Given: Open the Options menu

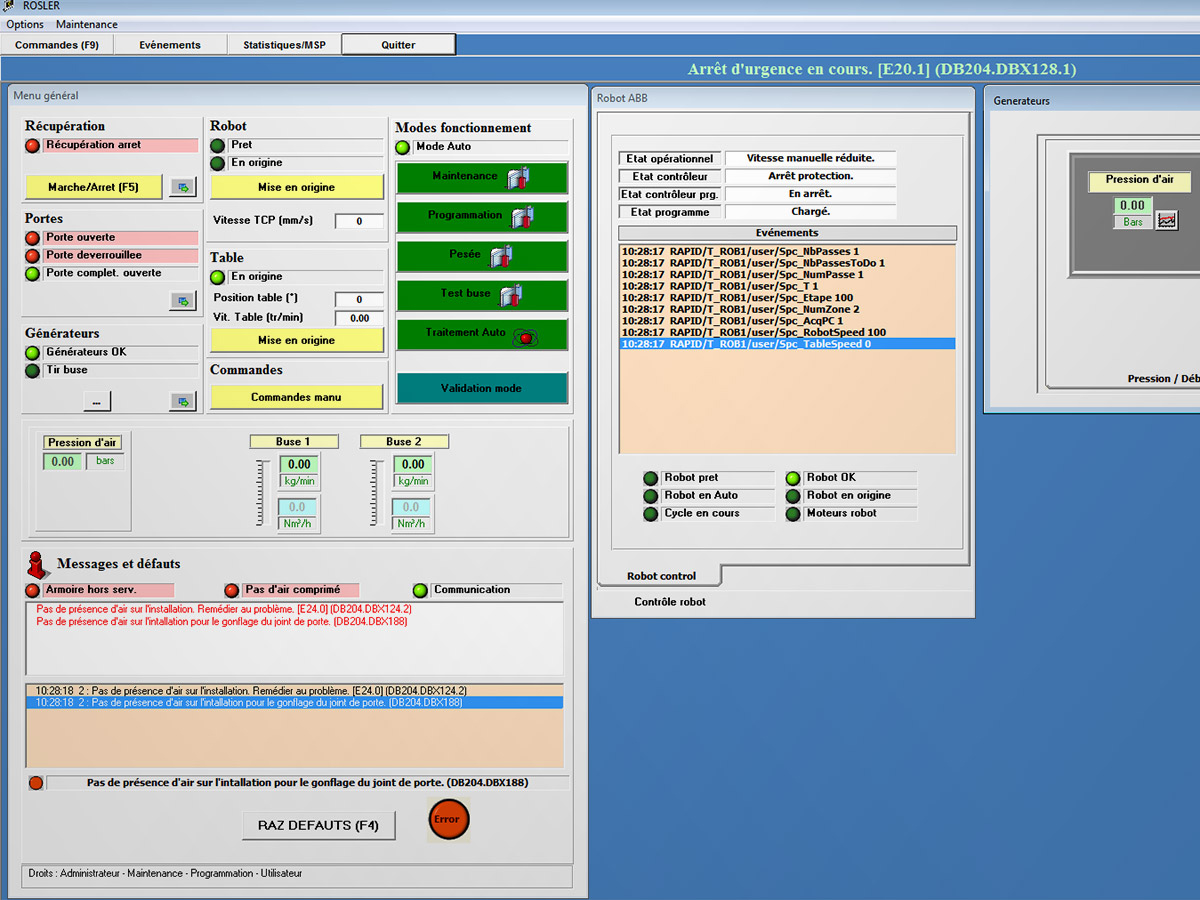Looking at the screenshot, I should coord(25,24).
